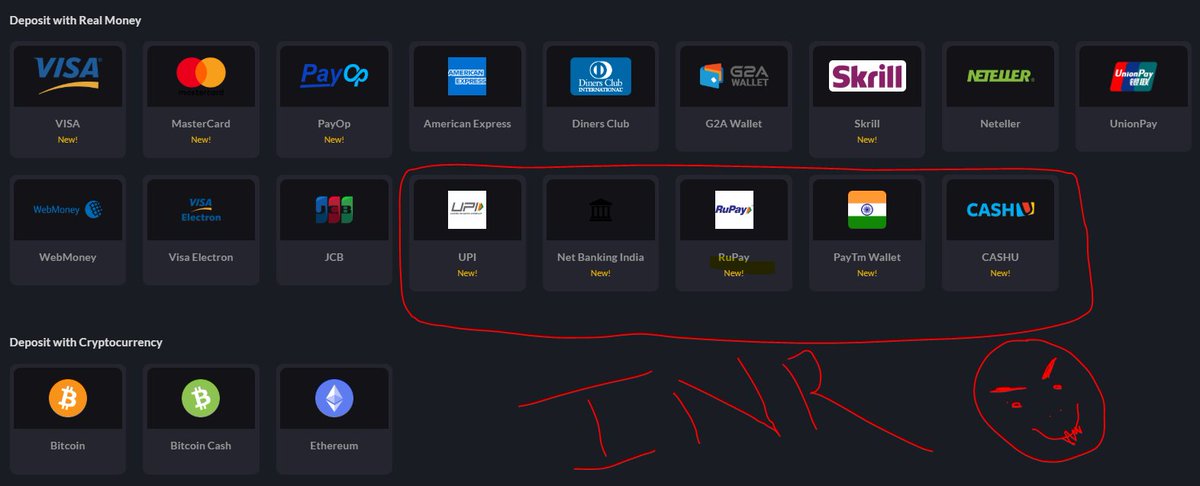This screenshot has width=1200, height=486.
Task: Choose the Neteller logo
Action: click(1000, 76)
